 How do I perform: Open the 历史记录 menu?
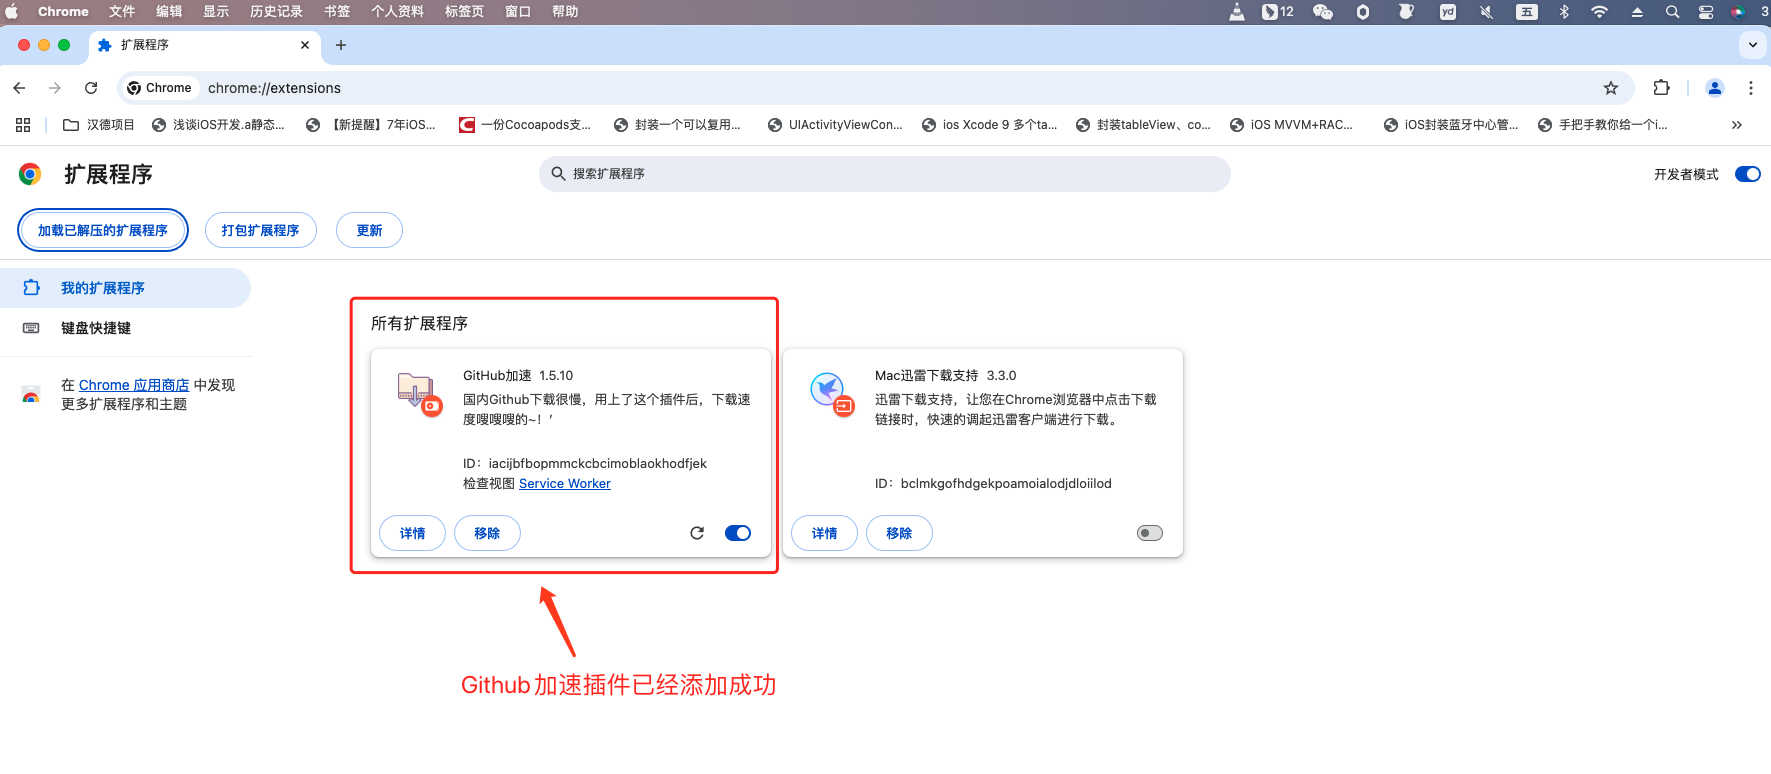coord(276,12)
